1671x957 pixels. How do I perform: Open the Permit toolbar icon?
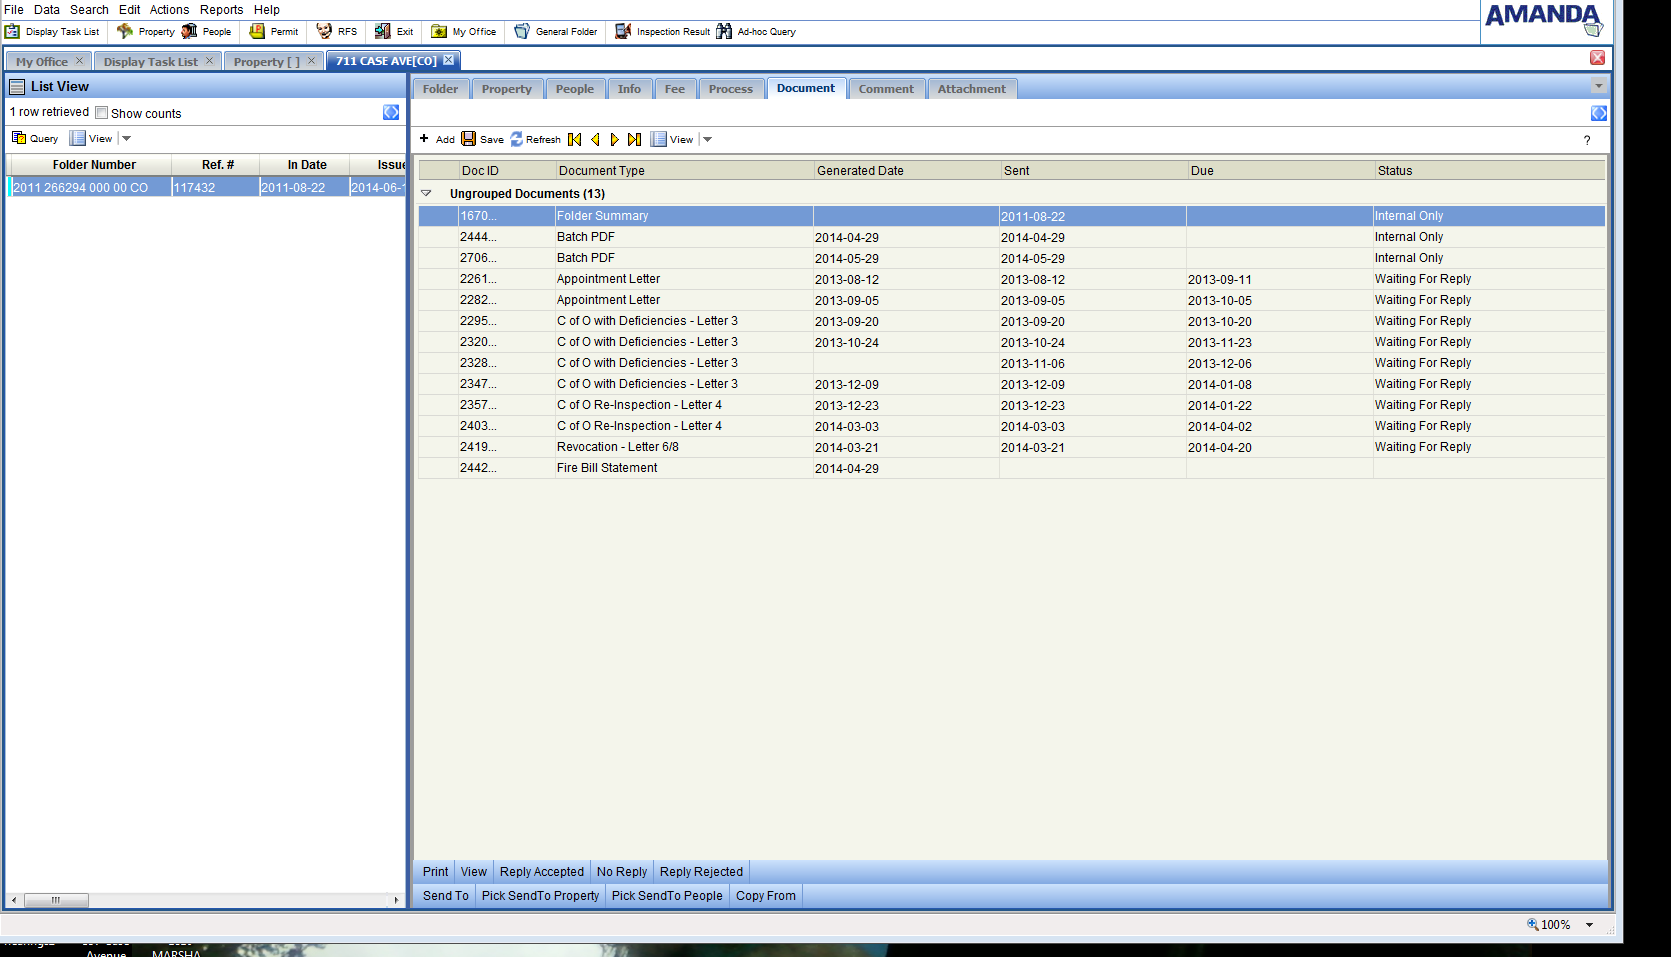257,31
